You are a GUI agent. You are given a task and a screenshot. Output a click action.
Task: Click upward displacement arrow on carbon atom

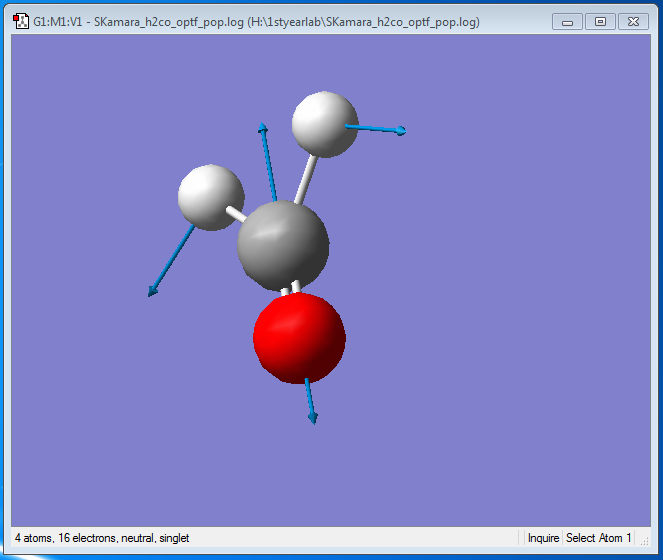(268, 162)
